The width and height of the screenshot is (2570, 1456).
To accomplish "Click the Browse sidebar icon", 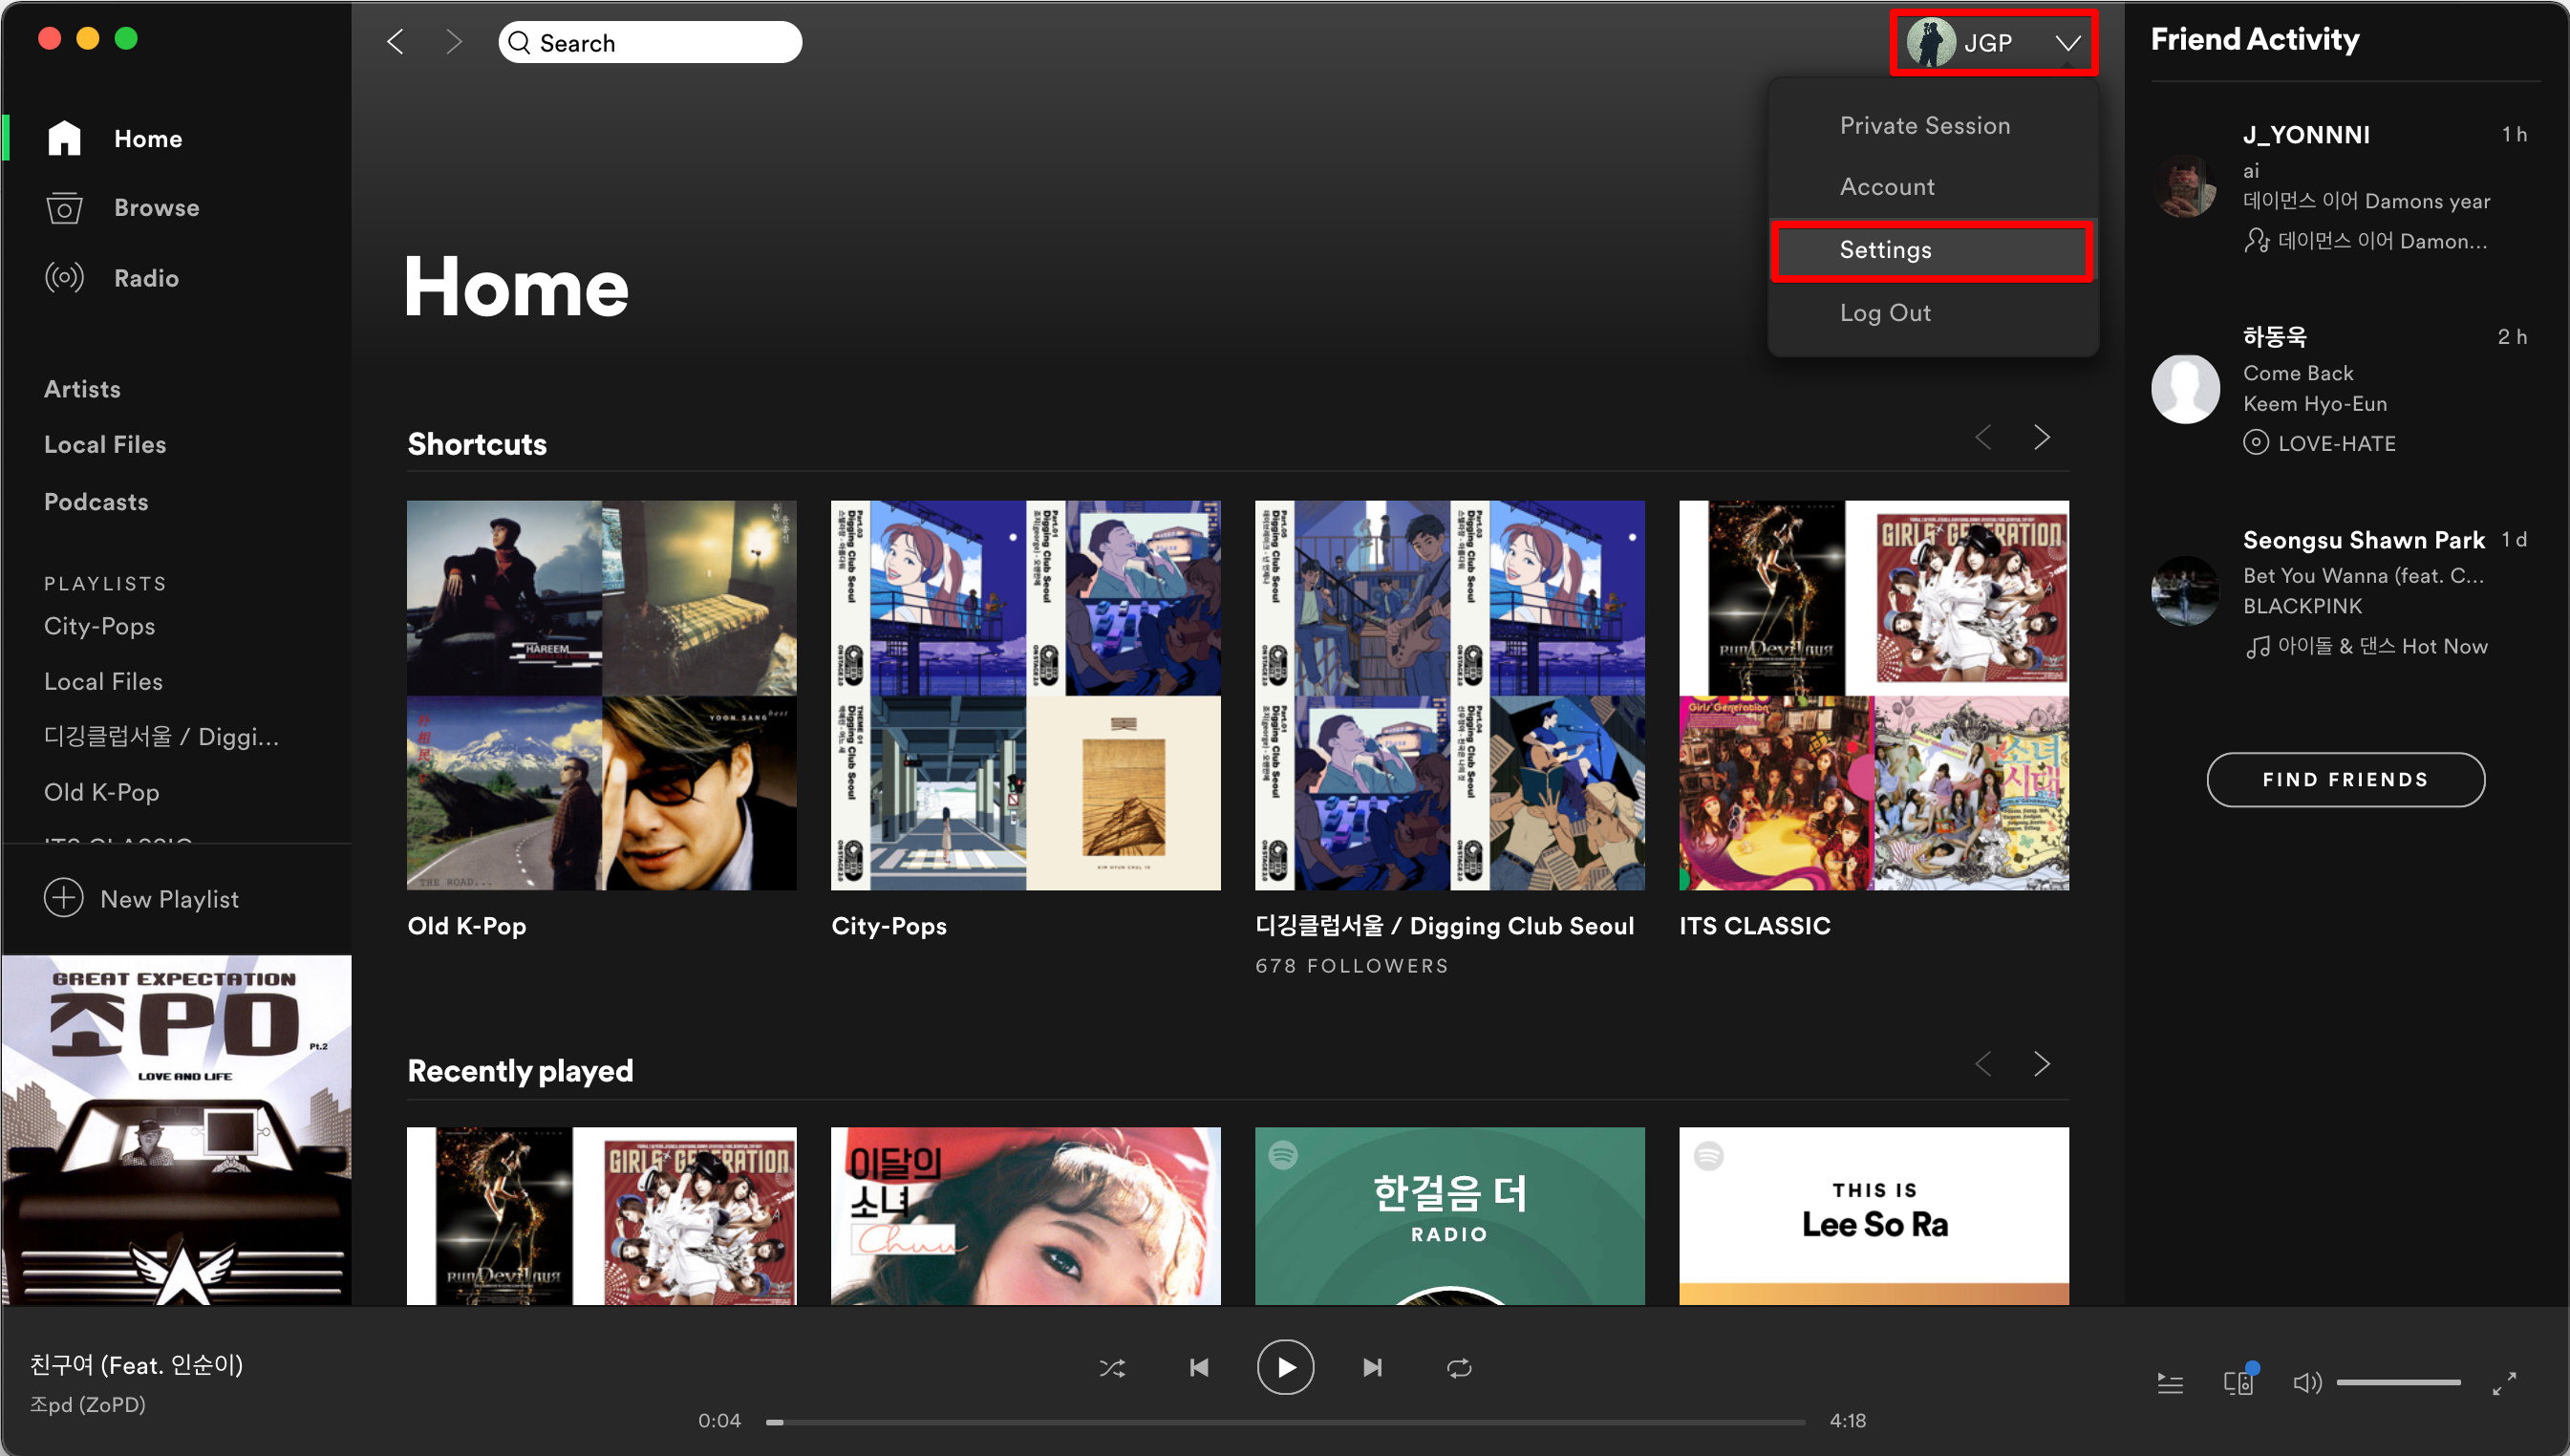I will (64, 208).
